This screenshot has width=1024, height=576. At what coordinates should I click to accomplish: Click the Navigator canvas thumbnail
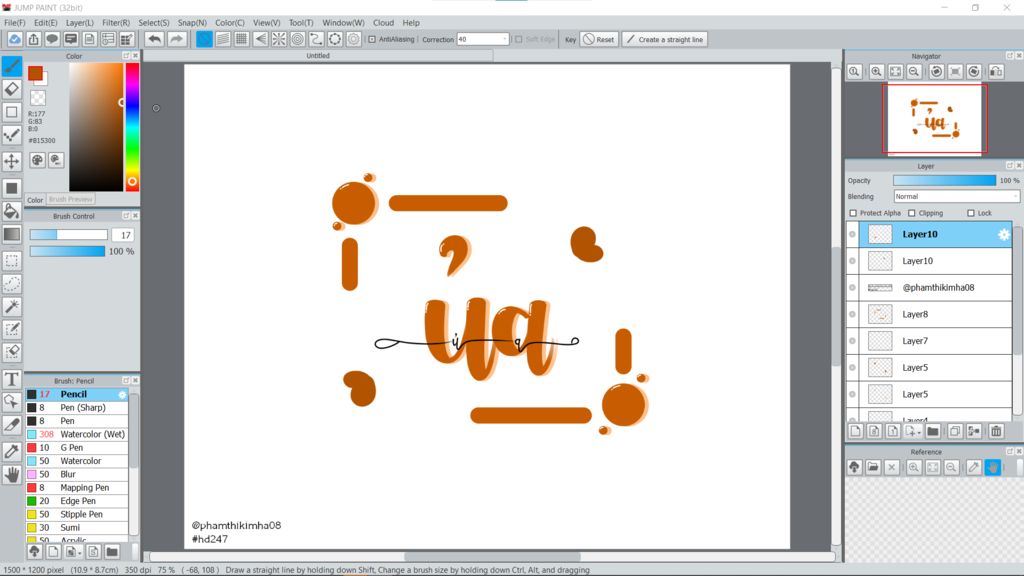click(x=934, y=119)
